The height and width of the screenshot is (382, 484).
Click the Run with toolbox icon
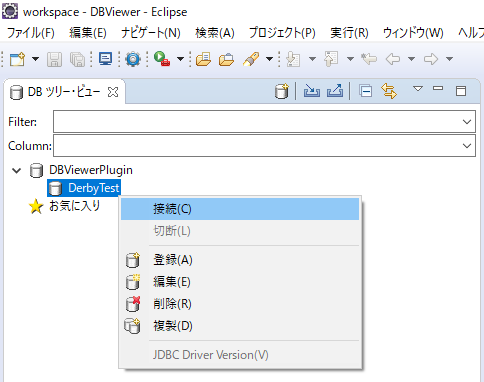pyautogui.click(x=162, y=59)
